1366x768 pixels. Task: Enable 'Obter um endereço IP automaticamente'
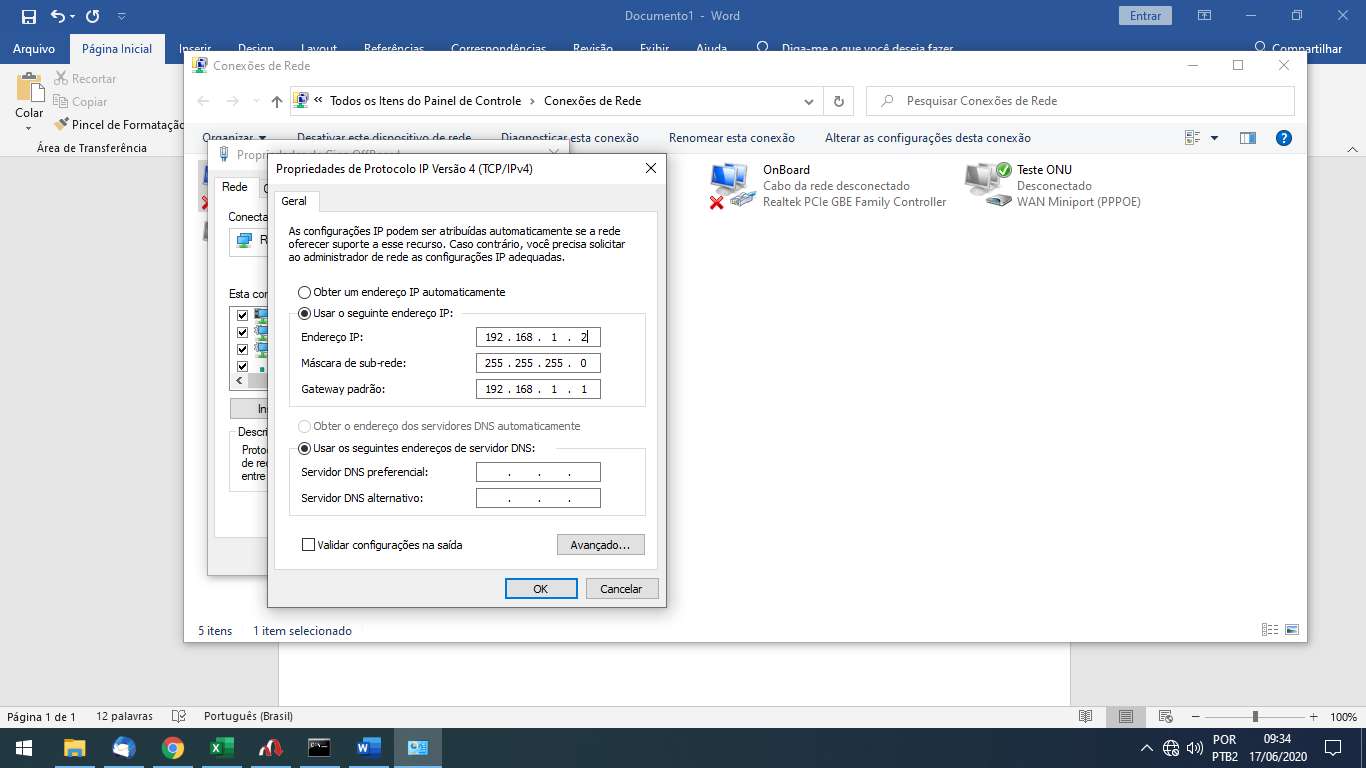[x=303, y=292]
